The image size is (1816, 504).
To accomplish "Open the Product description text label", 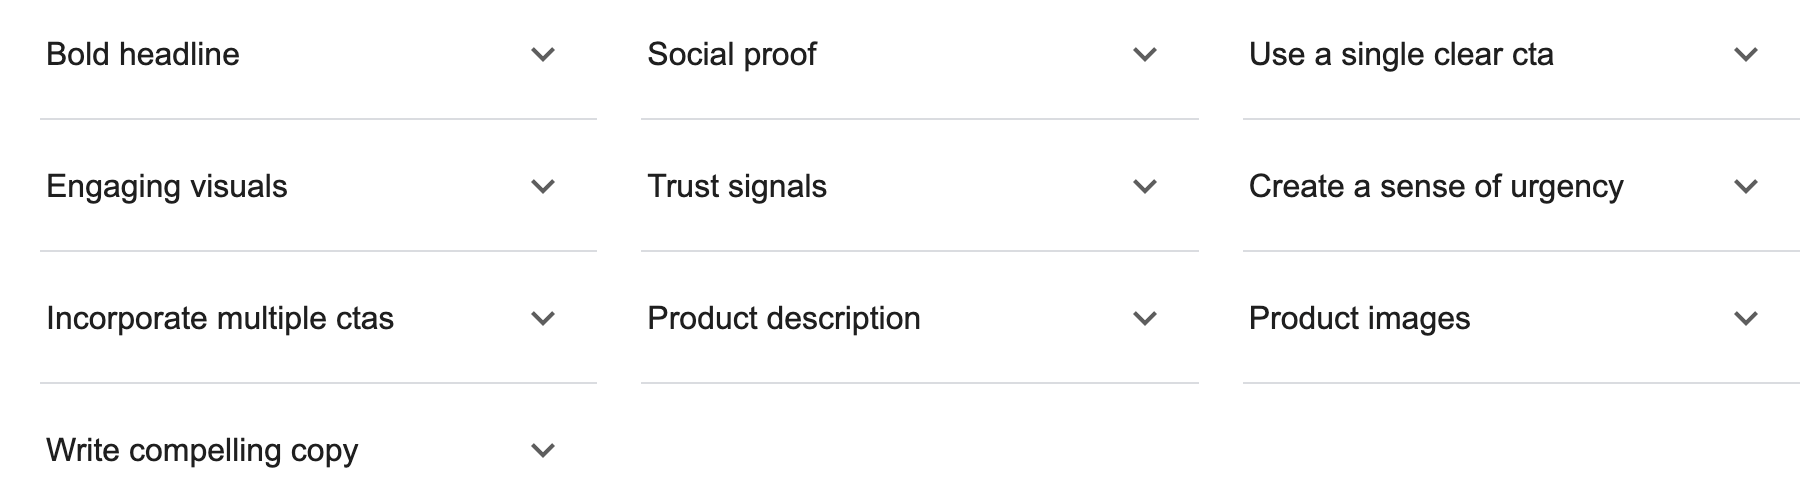I will tap(784, 319).
